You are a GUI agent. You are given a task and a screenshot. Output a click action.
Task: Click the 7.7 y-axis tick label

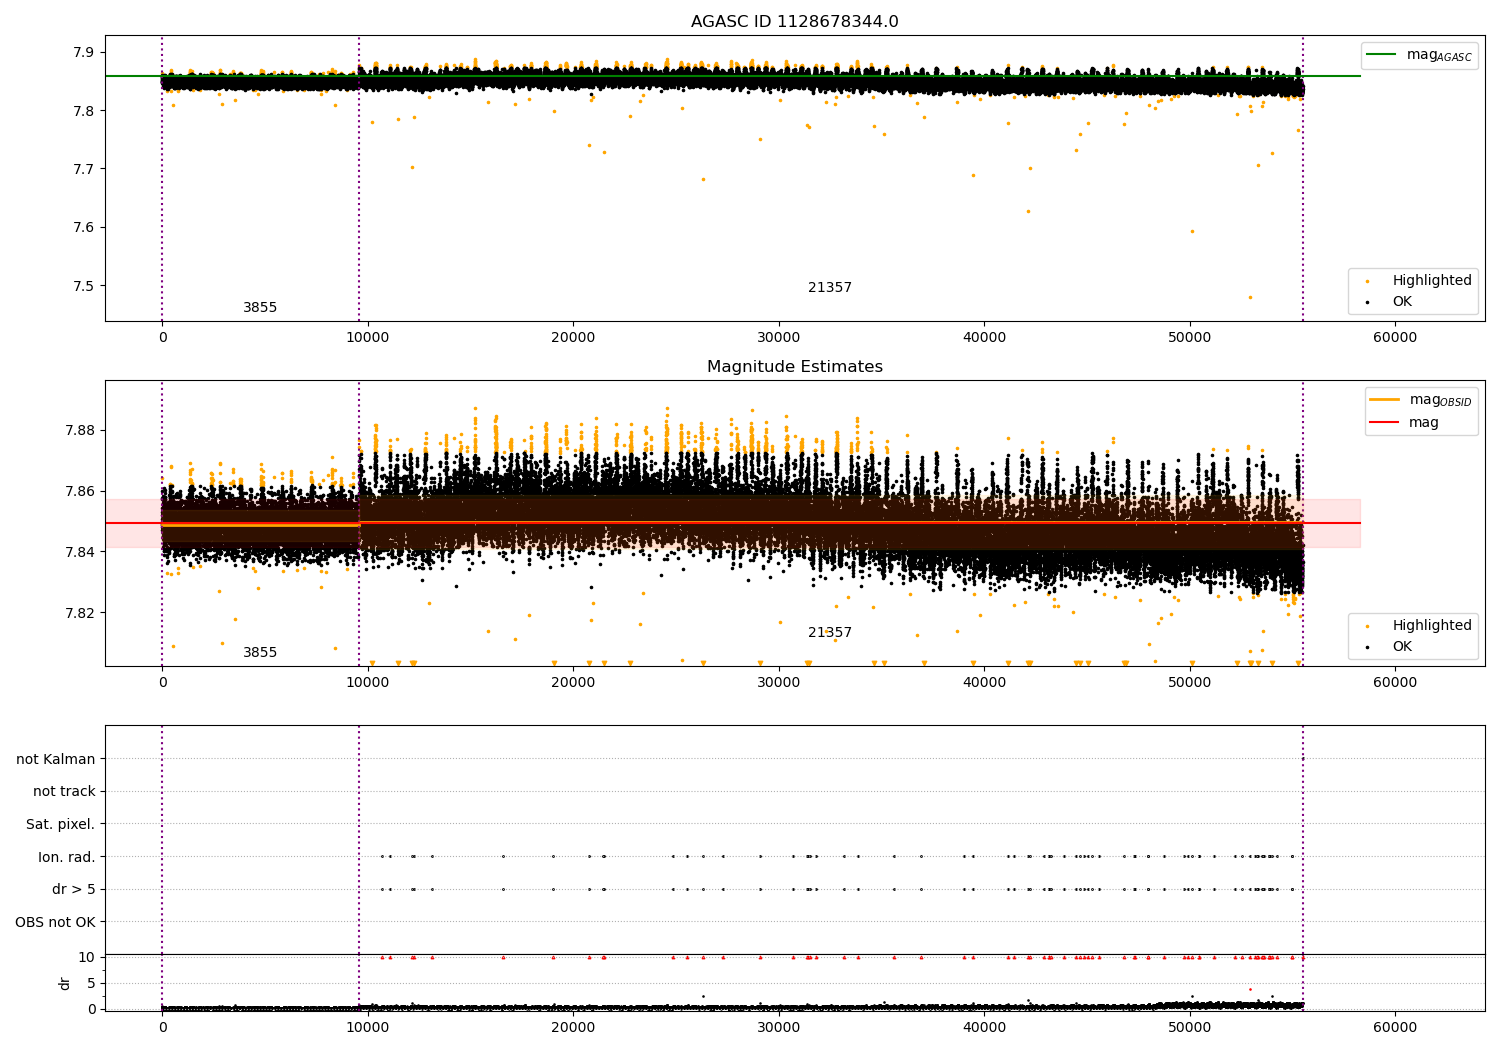84,169
